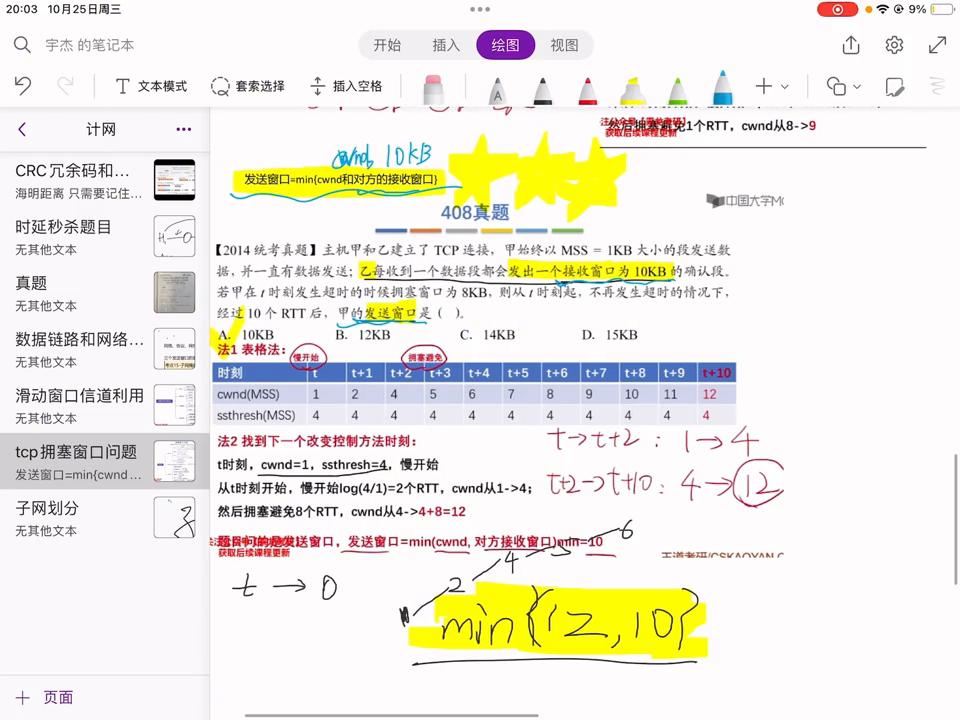Pick the blue pen tool
This screenshot has height=720, width=960.
tap(723, 88)
